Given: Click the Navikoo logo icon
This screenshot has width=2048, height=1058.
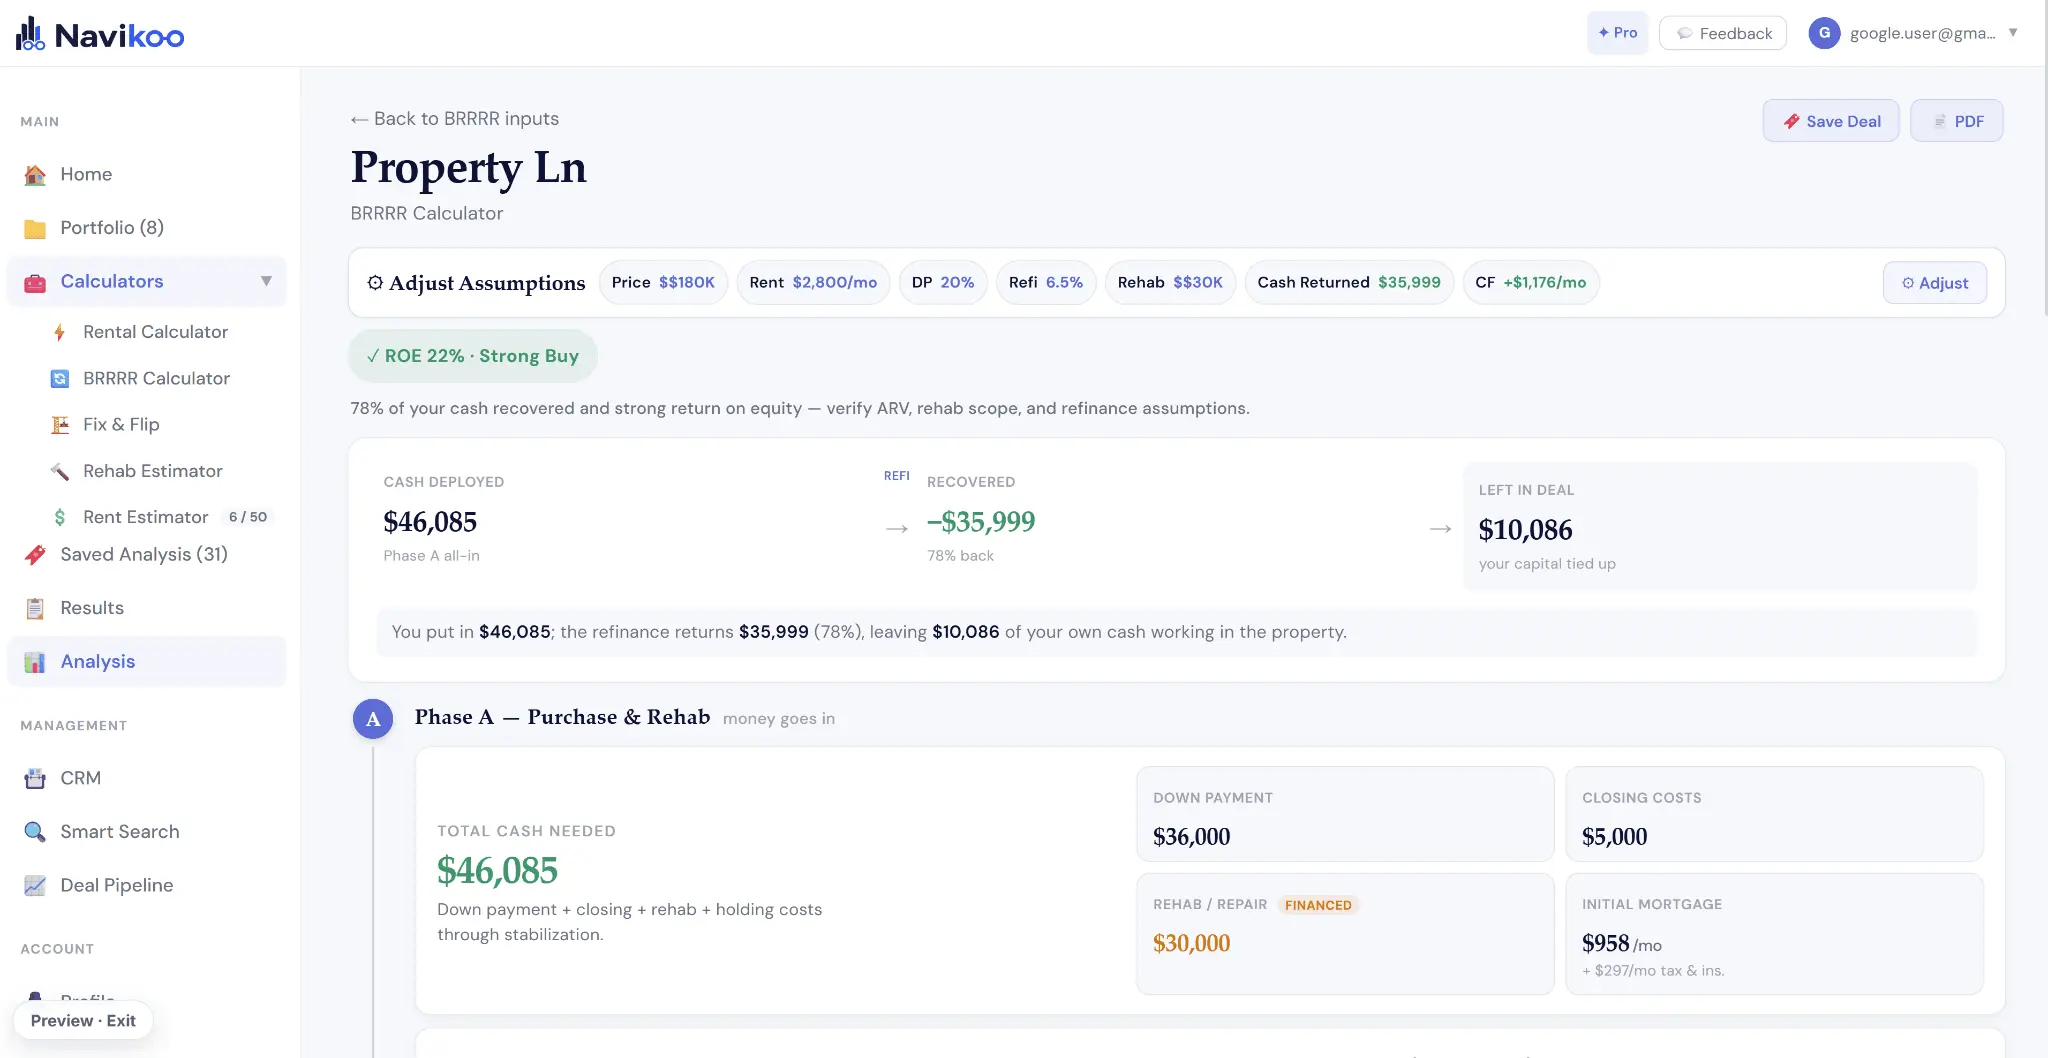Looking at the screenshot, I should [30, 34].
